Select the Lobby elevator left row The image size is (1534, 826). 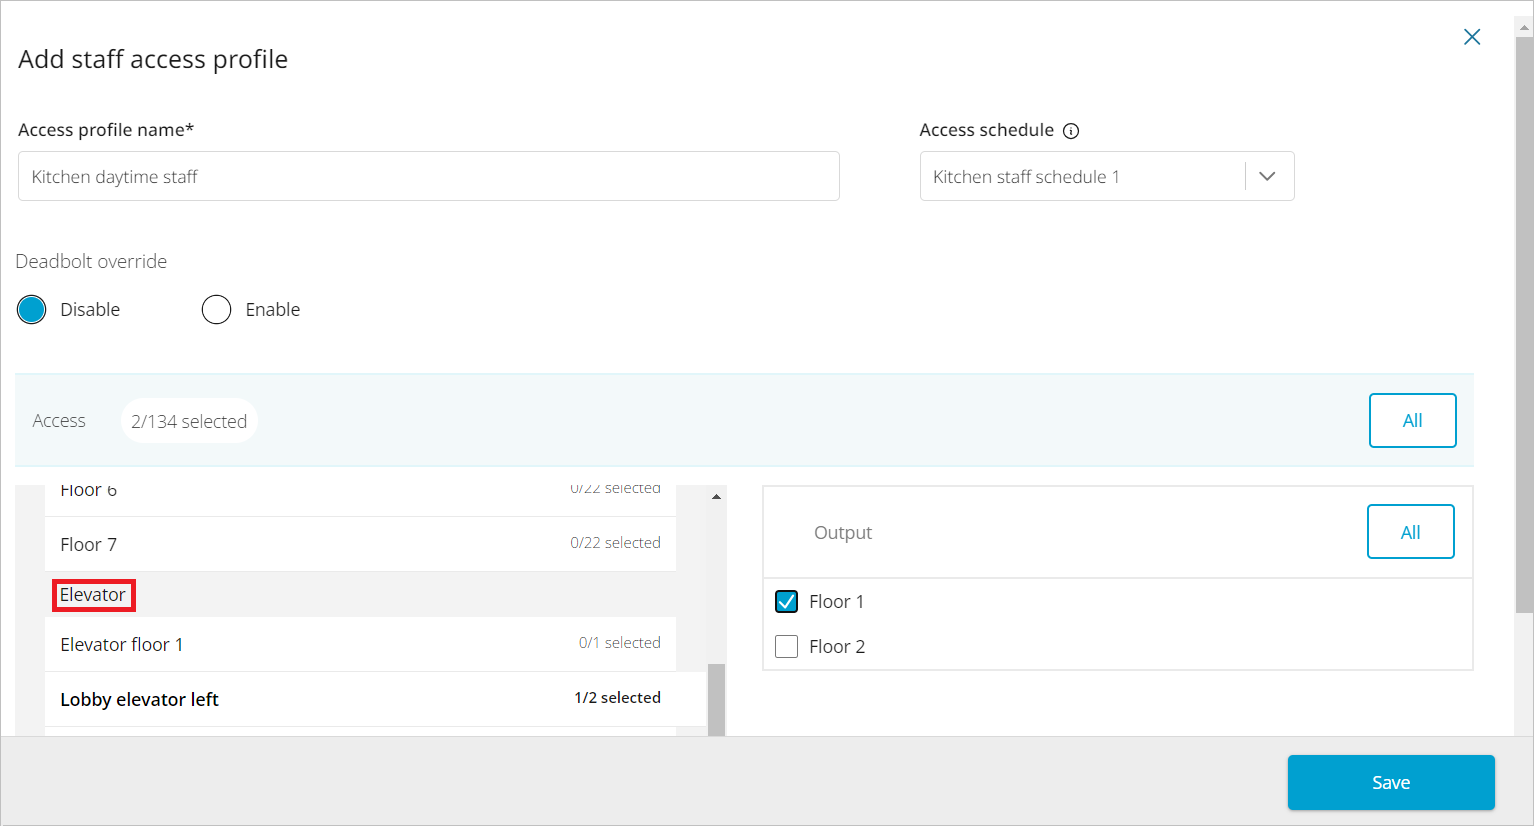coord(360,699)
